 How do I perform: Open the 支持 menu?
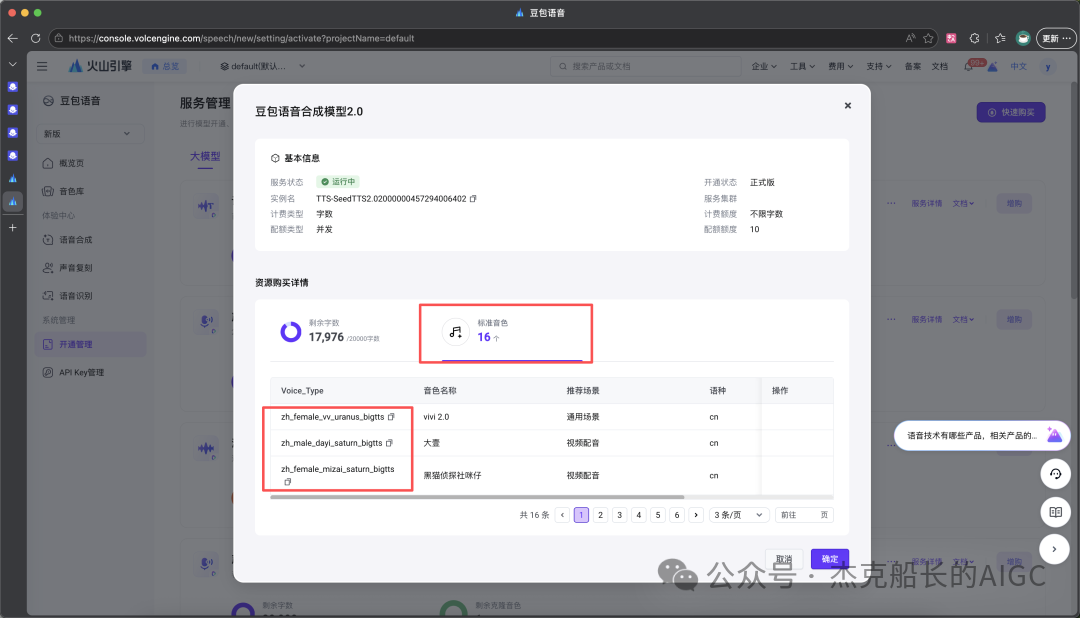879,66
